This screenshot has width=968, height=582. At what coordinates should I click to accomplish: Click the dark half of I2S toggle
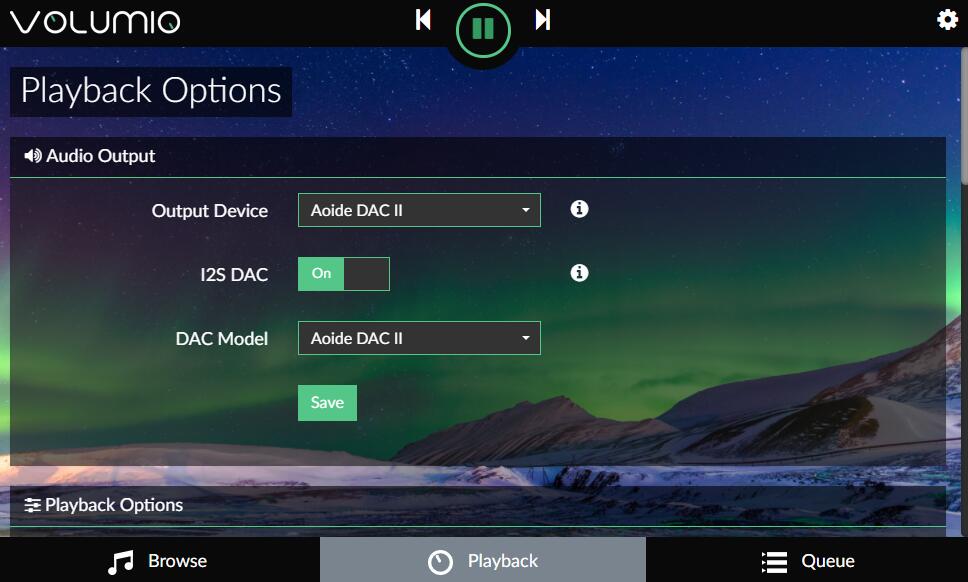coord(367,274)
